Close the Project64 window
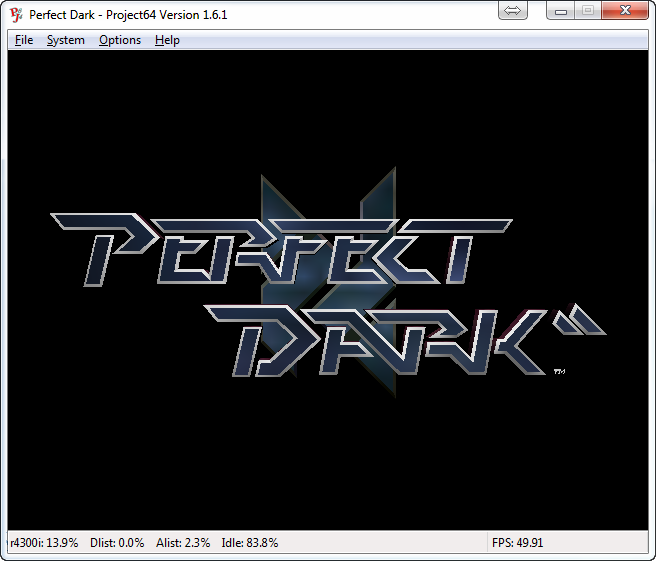656x561 pixels. (x=625, y=10)
